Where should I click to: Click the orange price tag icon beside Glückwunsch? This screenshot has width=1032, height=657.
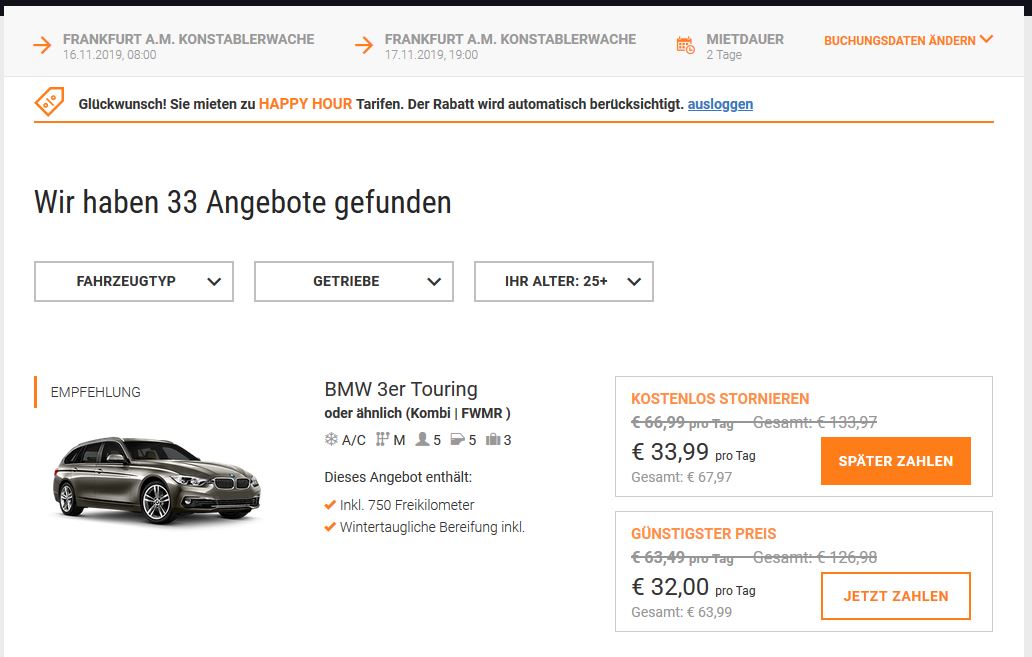pos(46,102)
